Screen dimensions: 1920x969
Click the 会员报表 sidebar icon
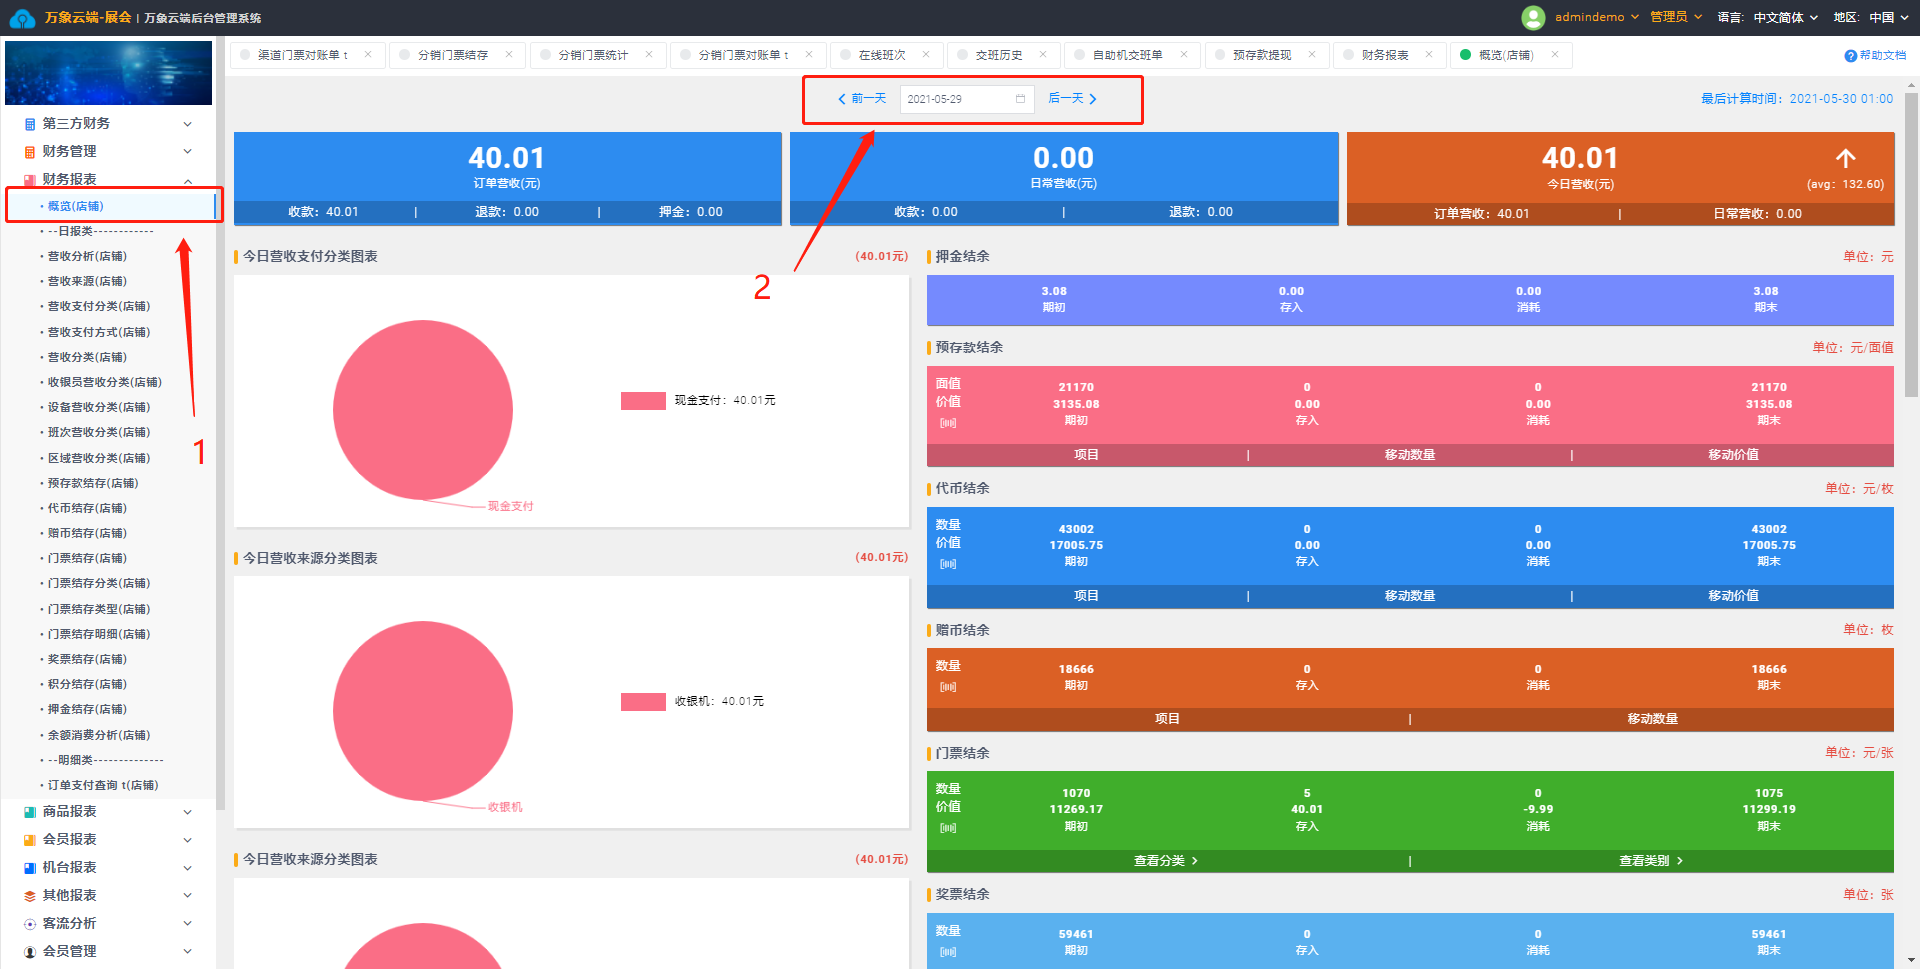click(30, 840)
